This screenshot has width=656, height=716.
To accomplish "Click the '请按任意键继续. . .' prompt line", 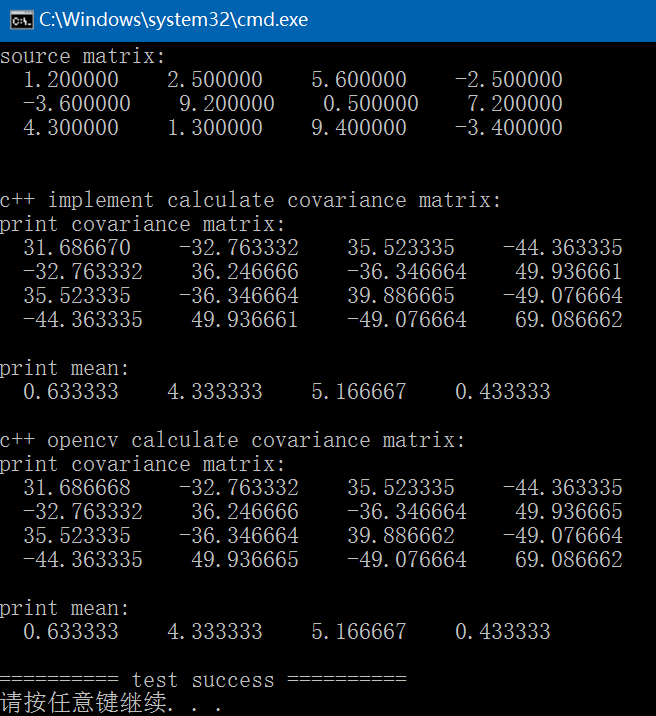I will [x=110, y=703].
